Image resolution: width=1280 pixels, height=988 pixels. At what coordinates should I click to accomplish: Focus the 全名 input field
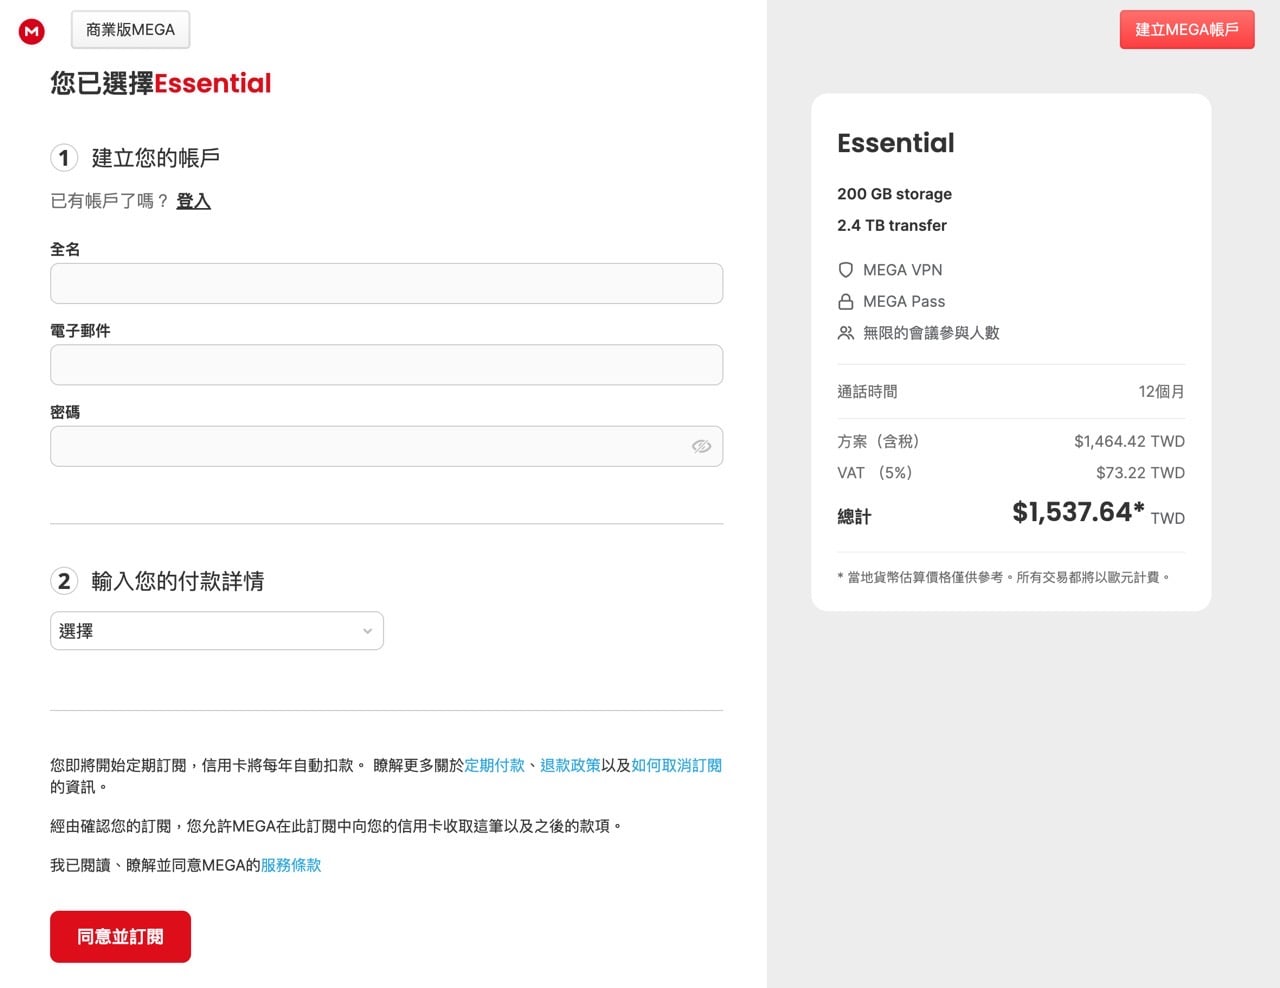(x=386, y=283)
